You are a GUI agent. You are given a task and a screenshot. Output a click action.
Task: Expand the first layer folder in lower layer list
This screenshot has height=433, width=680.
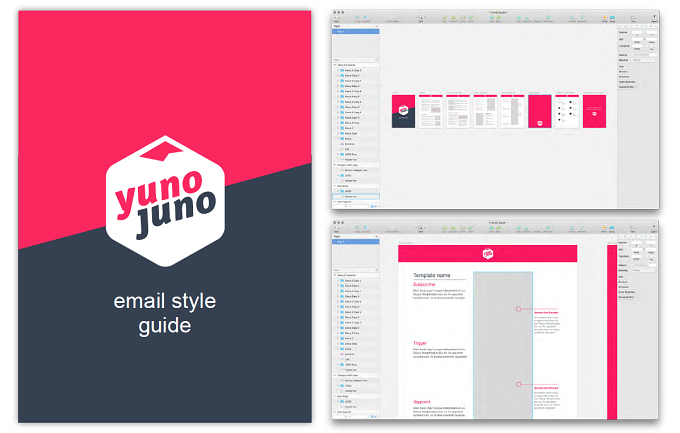pyautogui.click(x=338, y=281)
